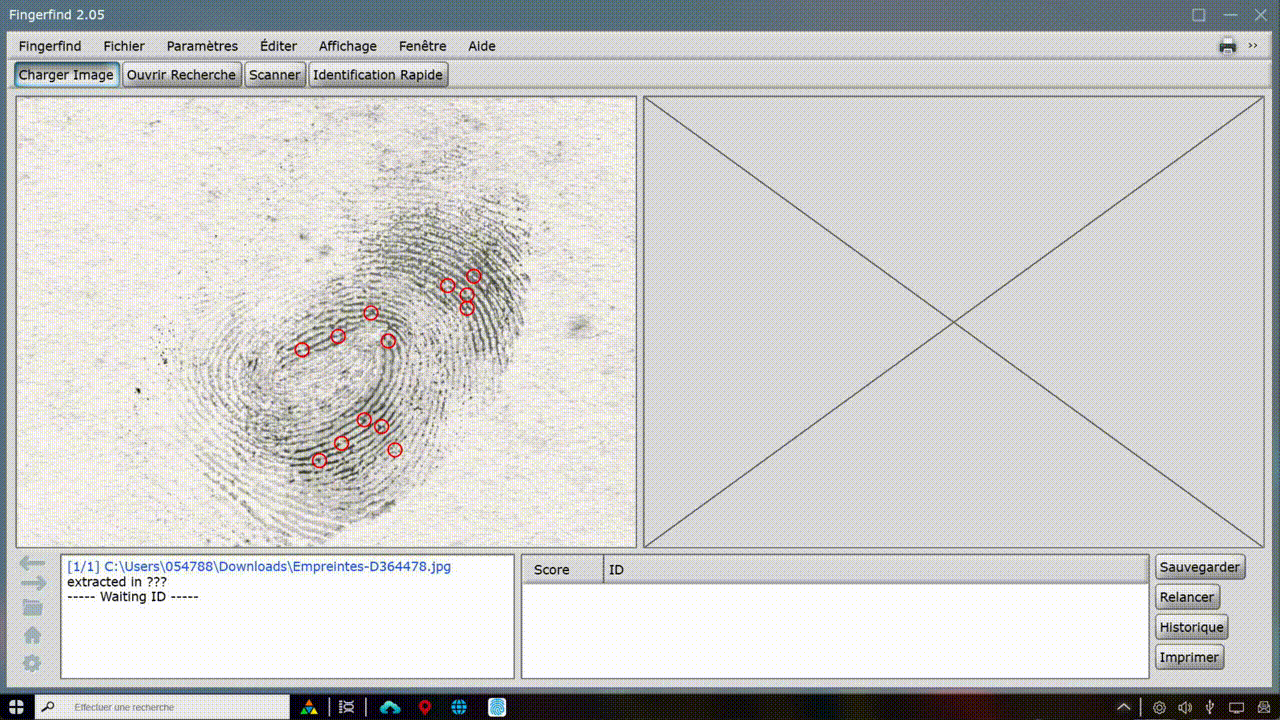Open the folder icon in left sidebar
1280x720 pixels.
pyautogui.click(x=32, y=607)
